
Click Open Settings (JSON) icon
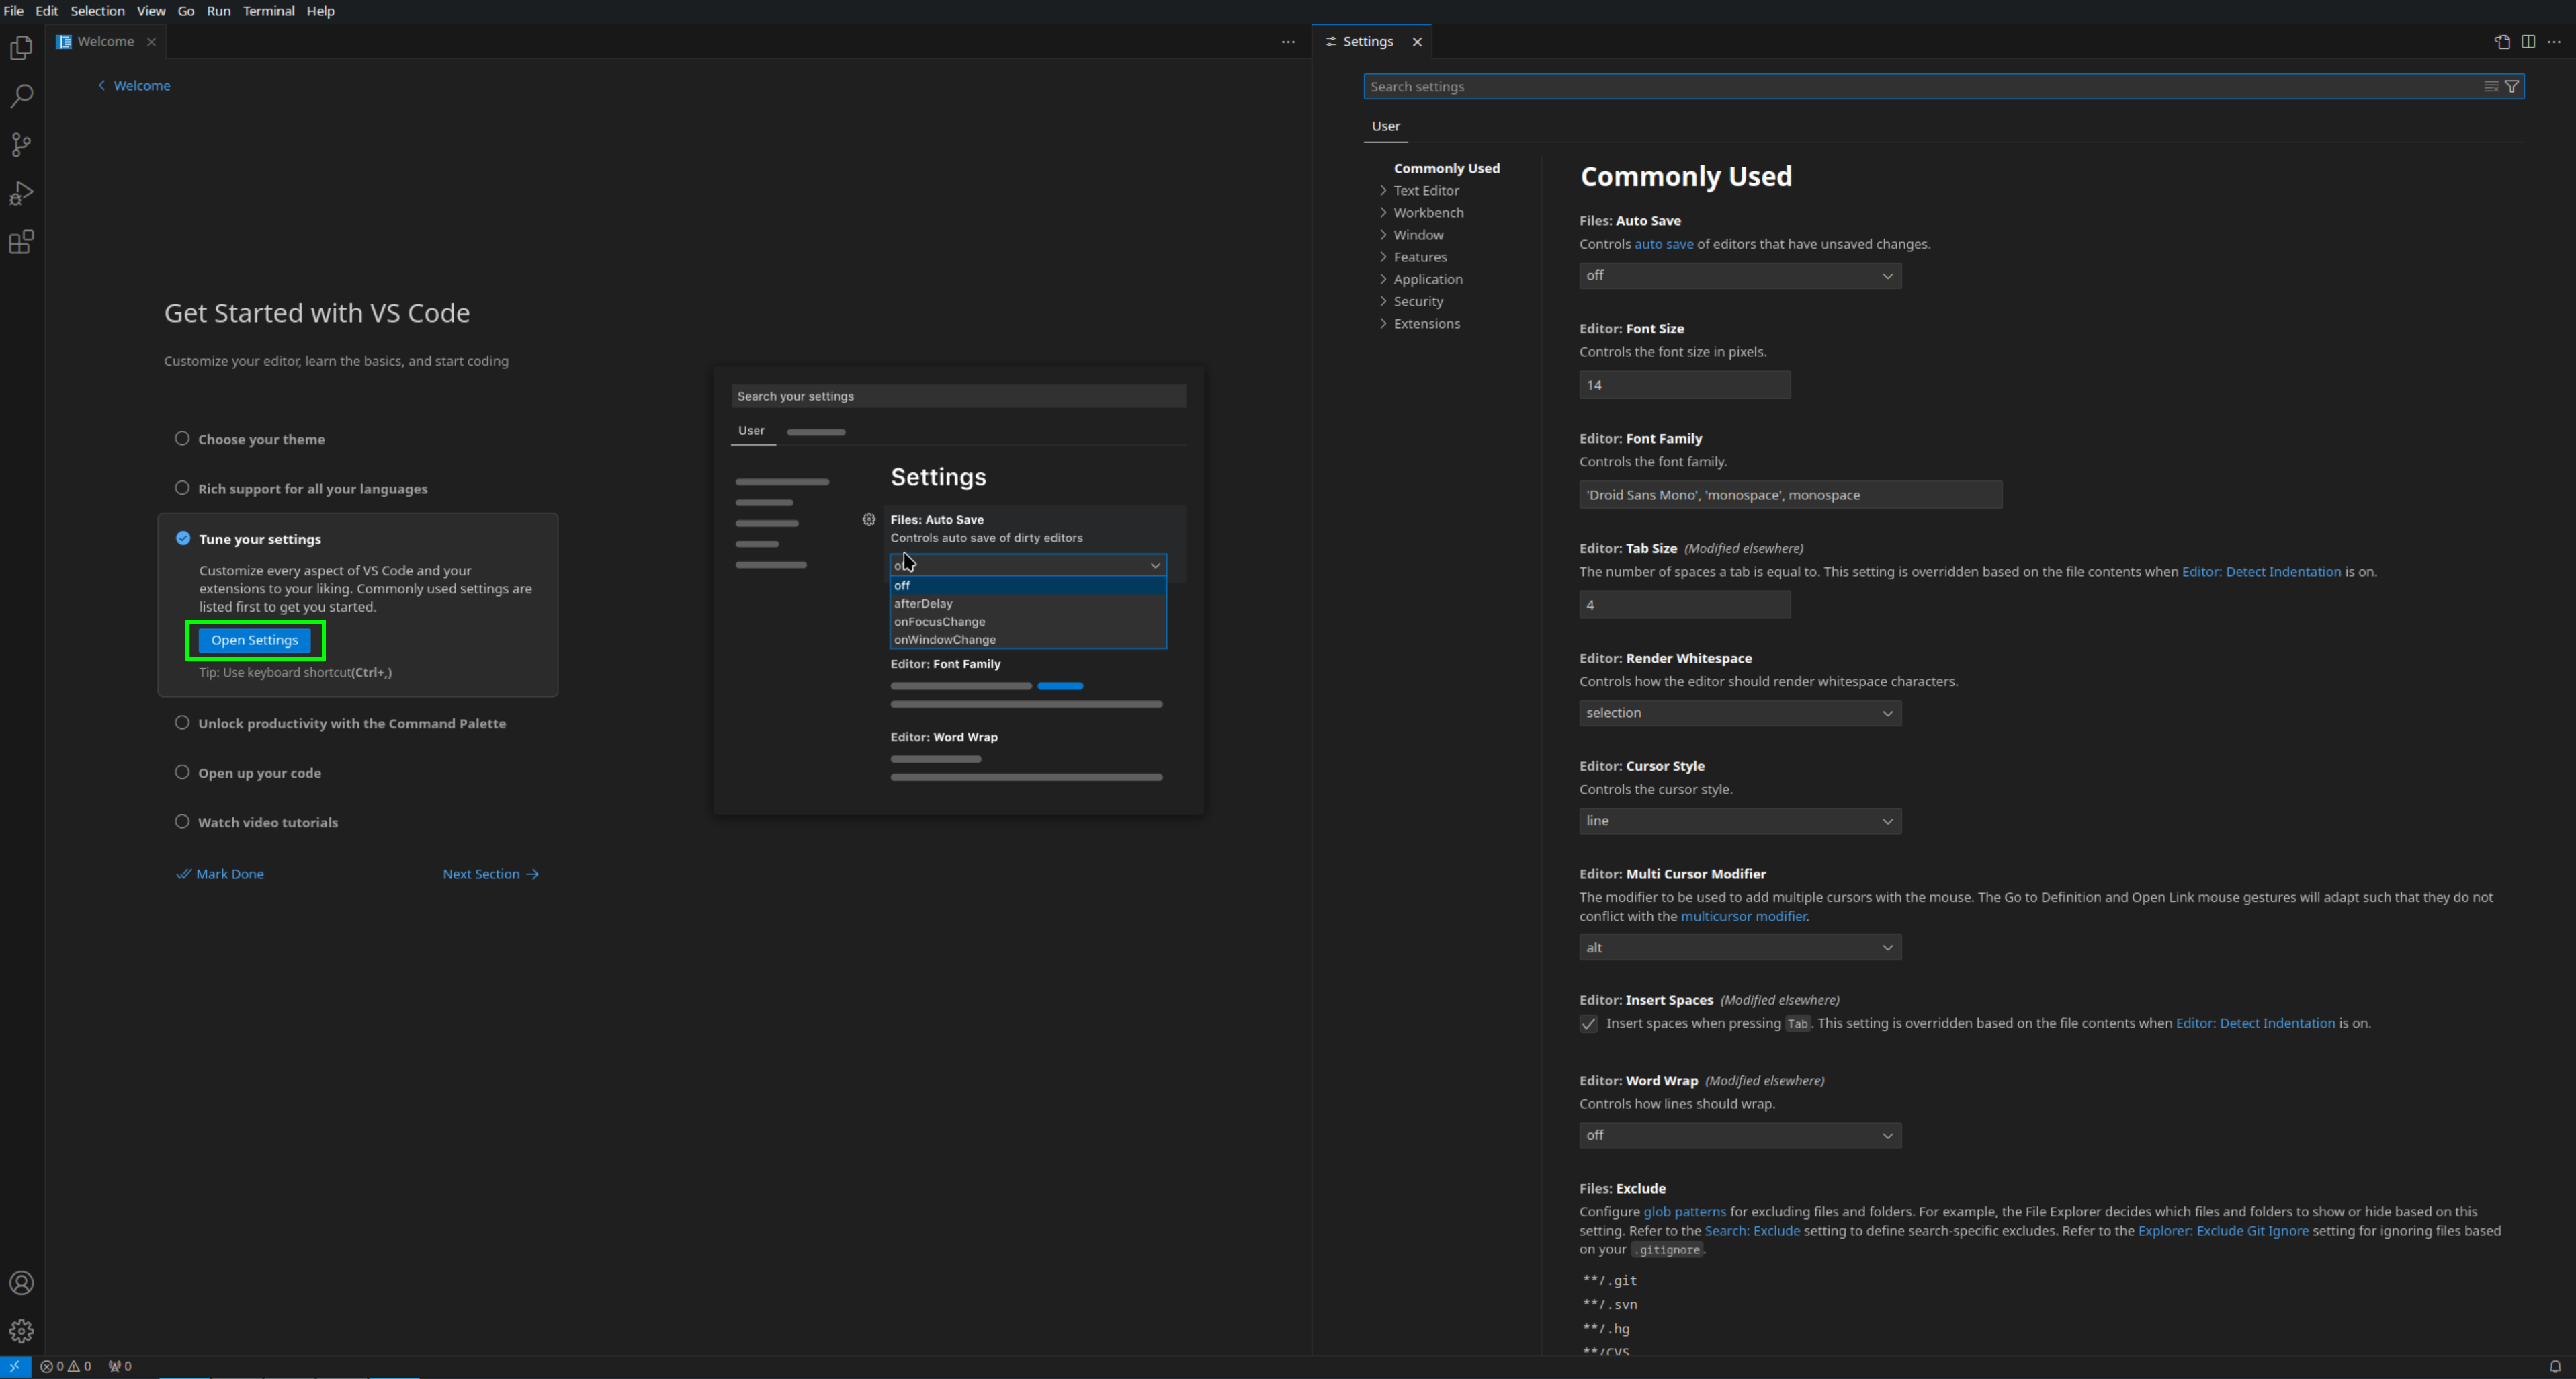[x=2502, y=42]
